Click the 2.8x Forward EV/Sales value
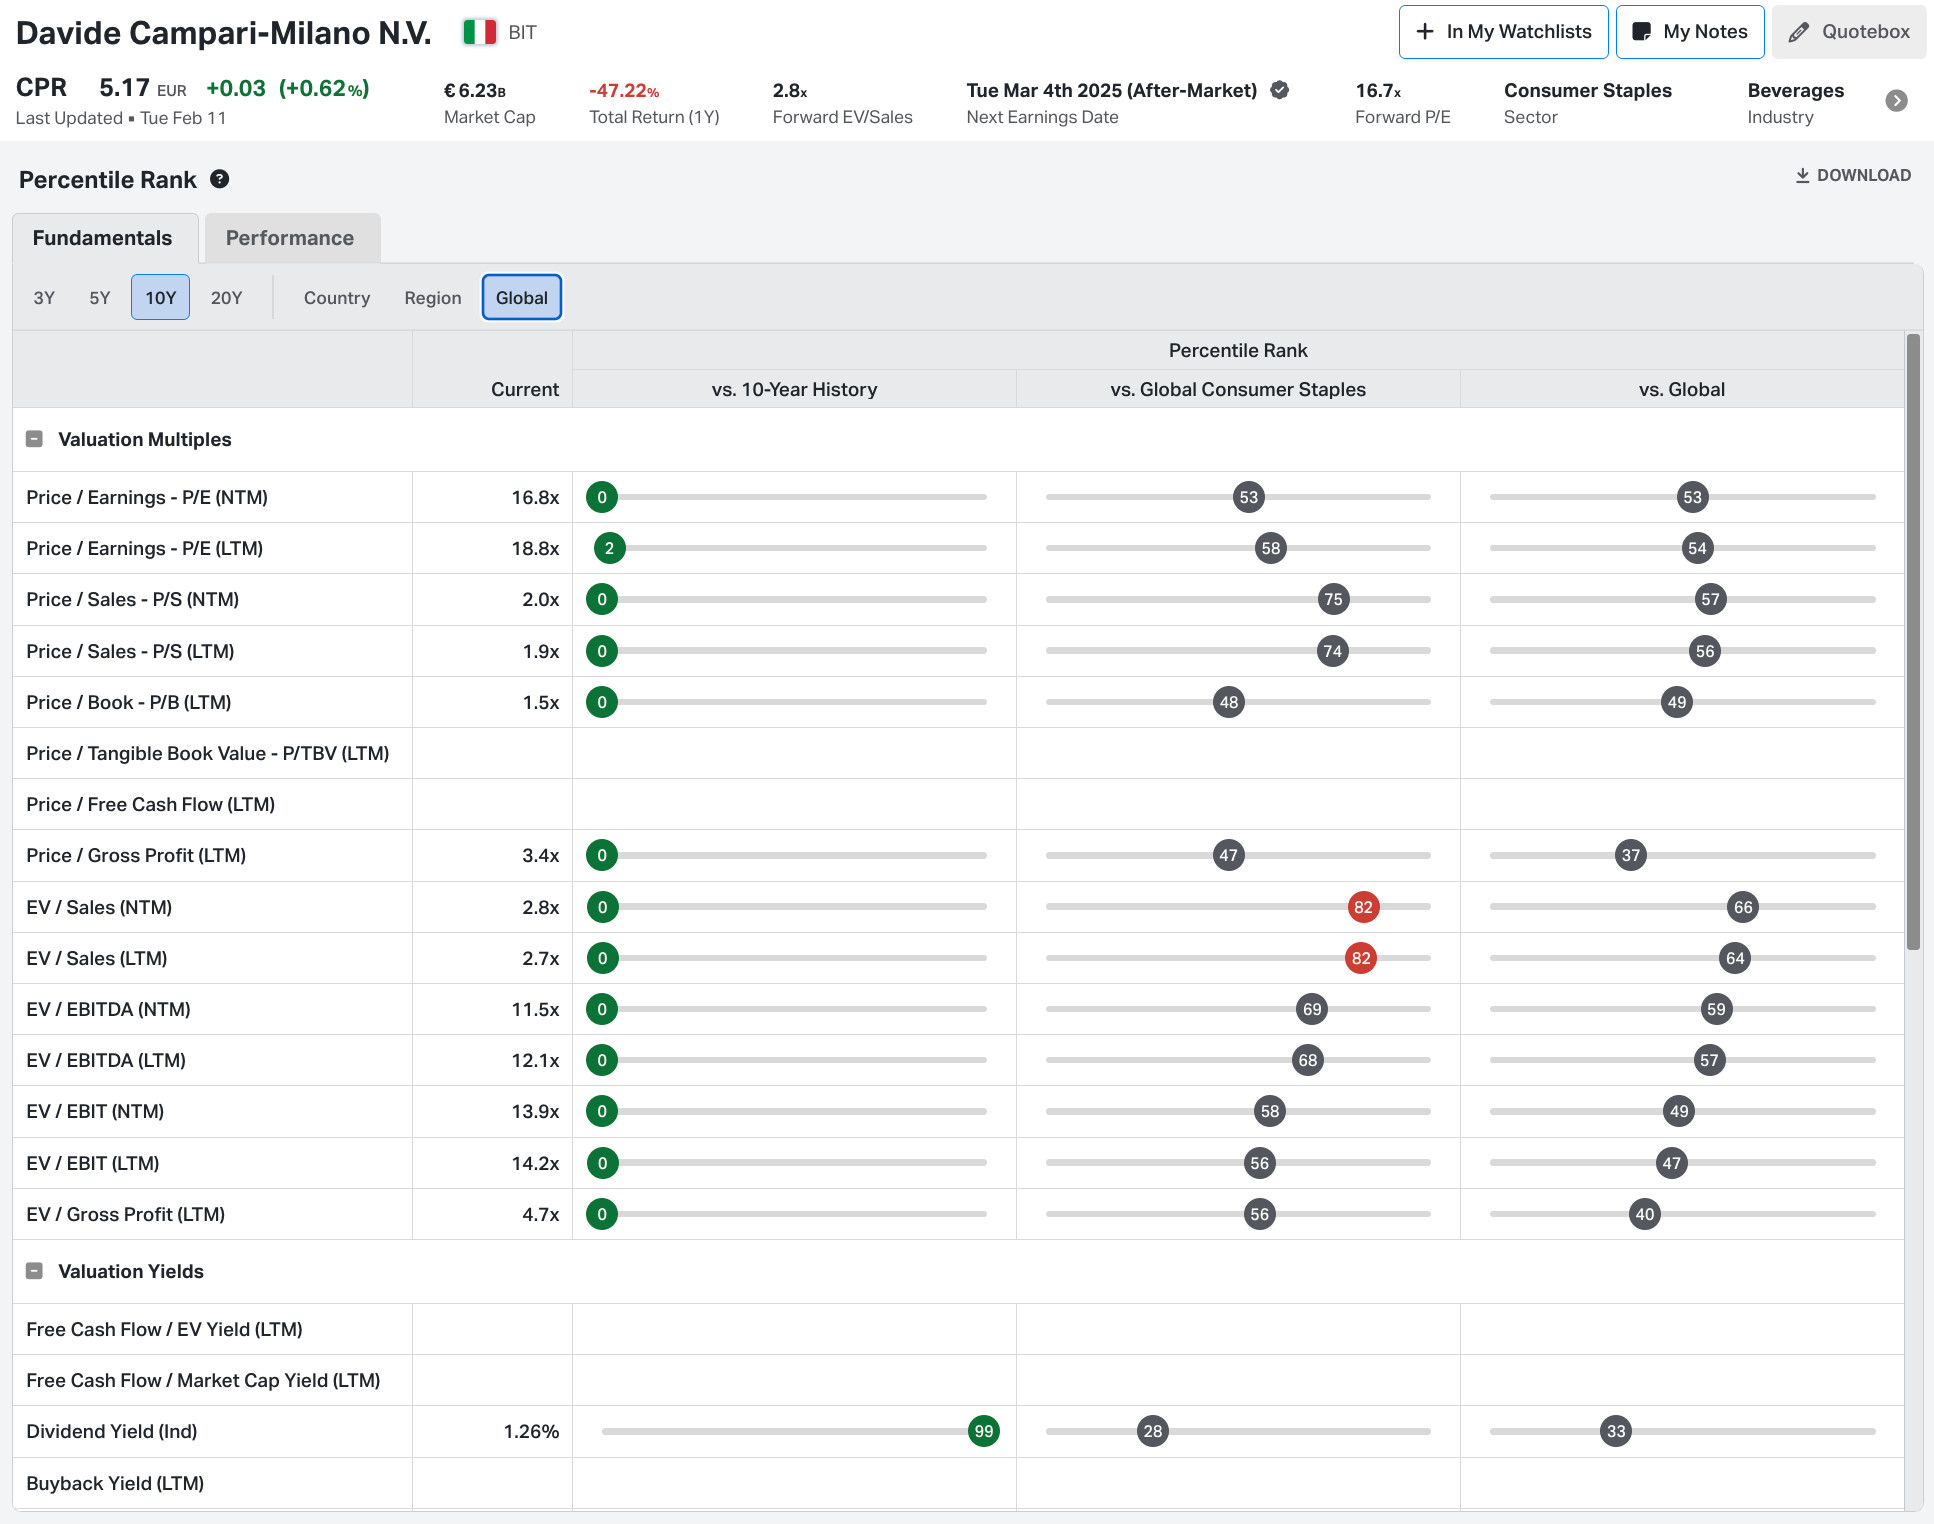 (790, 91)
